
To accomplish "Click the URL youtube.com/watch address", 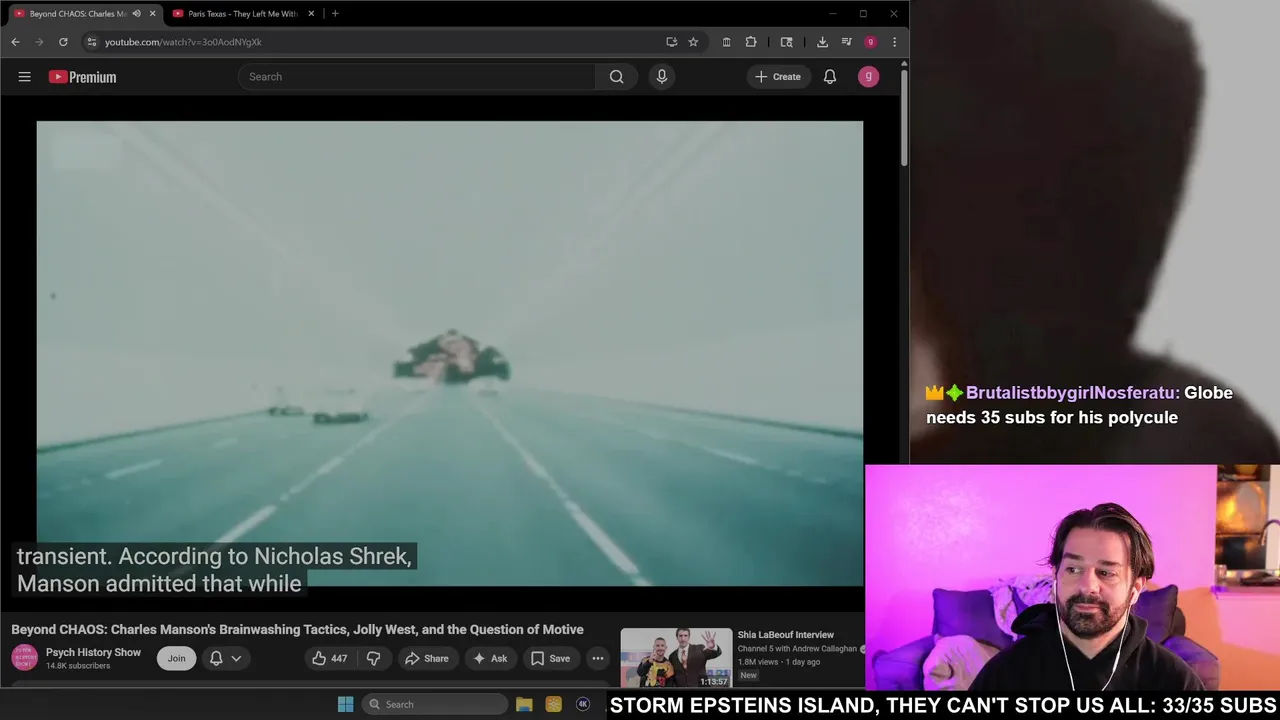I will pos(183,42).
